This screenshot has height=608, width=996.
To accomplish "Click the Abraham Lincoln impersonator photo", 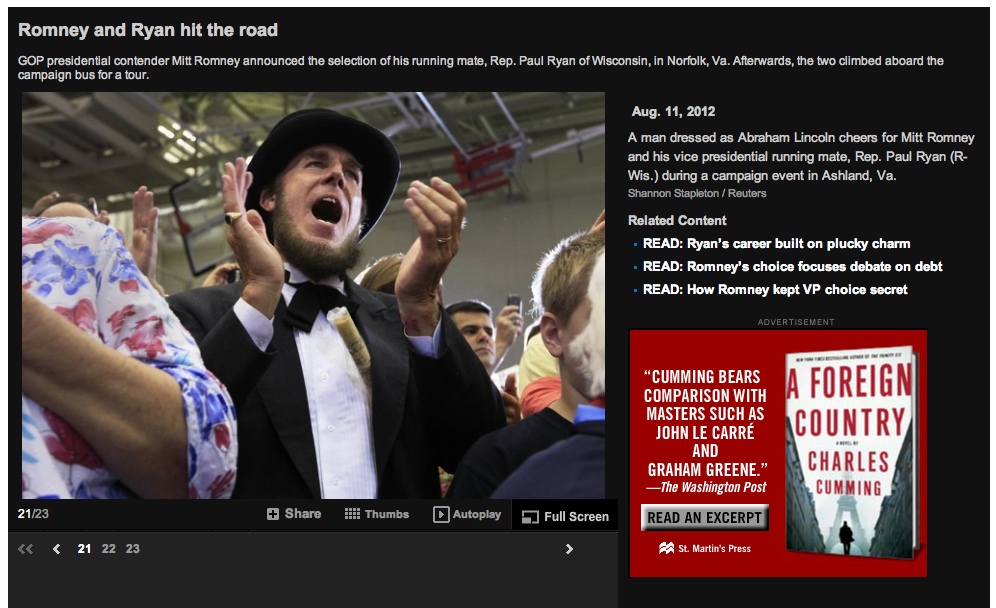I will click(x=313, y=295).
